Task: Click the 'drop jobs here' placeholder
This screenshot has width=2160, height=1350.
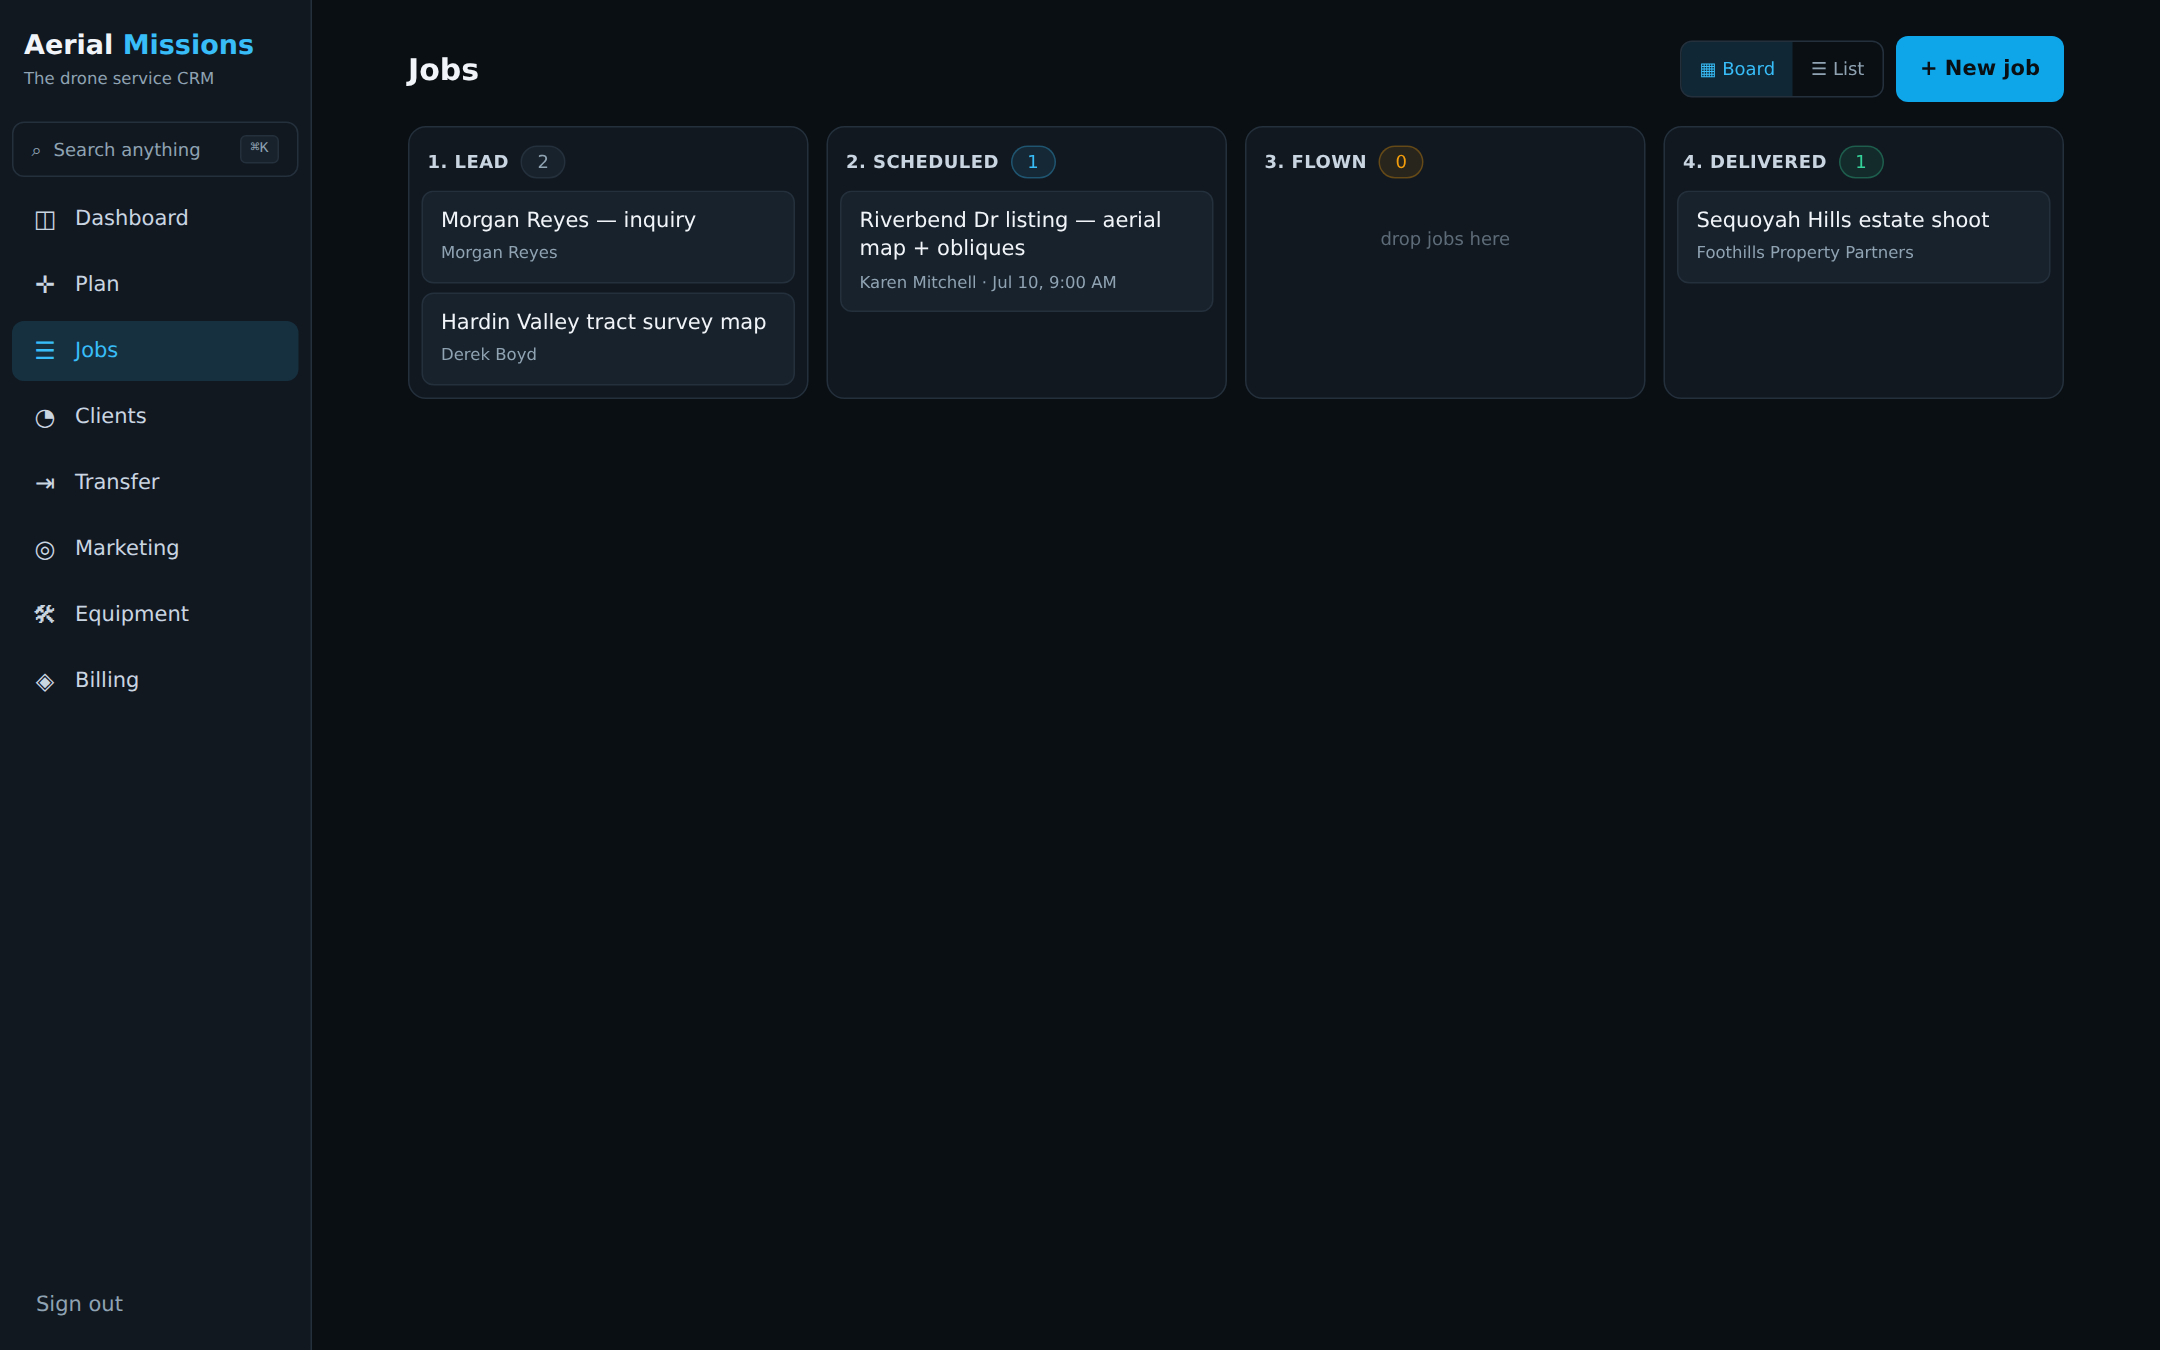Action: coord(1445,239)
